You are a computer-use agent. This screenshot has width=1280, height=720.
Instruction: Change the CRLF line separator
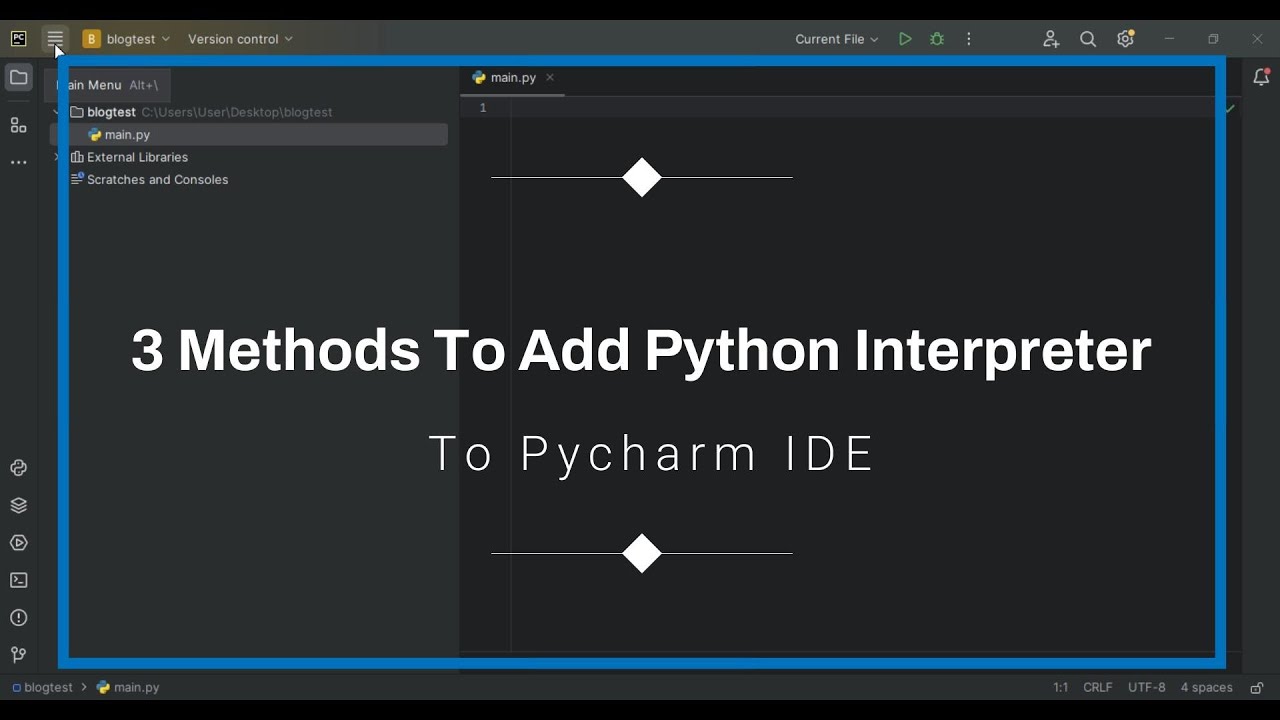(x=1098, y=688)
